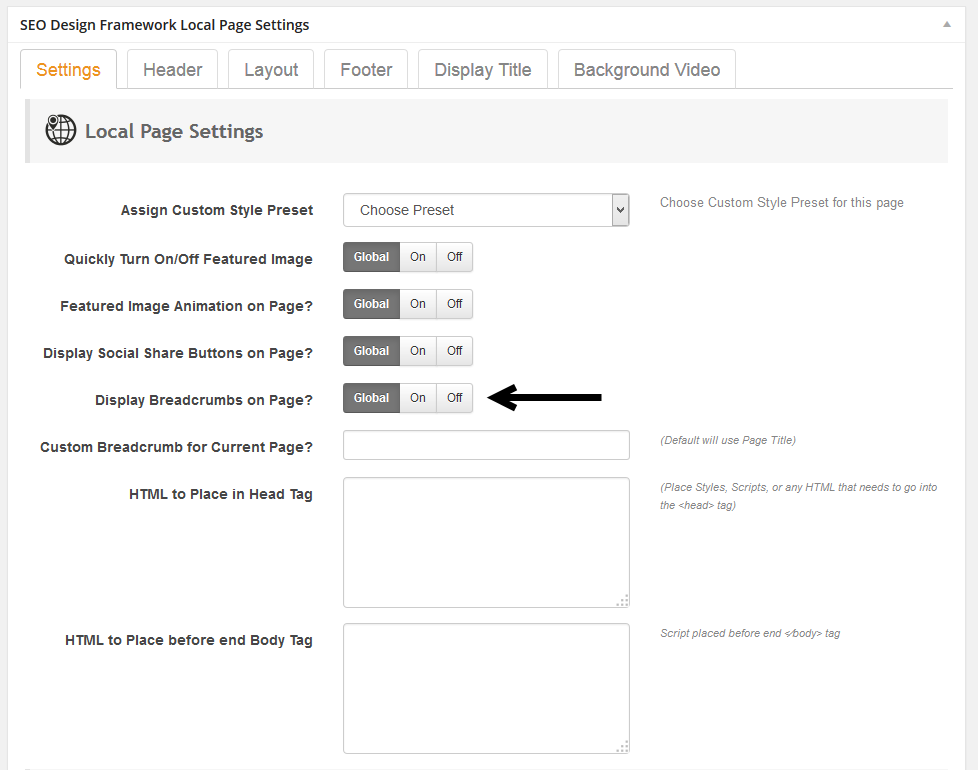Switch to the Settings tab
Viewport: 978px width, 770px height.
(x=69, y=69)
